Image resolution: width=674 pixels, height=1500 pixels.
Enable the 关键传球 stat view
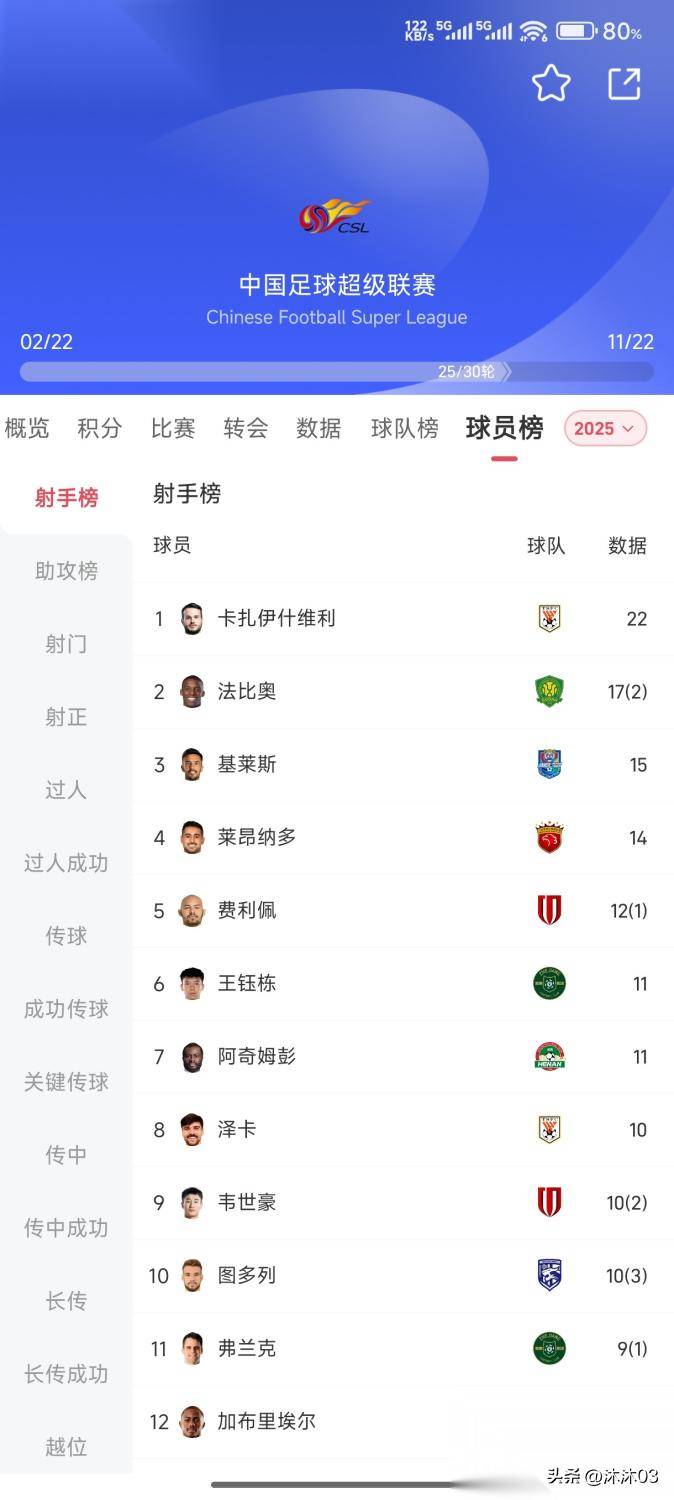pyautogui.click(x=64, y=1082)
